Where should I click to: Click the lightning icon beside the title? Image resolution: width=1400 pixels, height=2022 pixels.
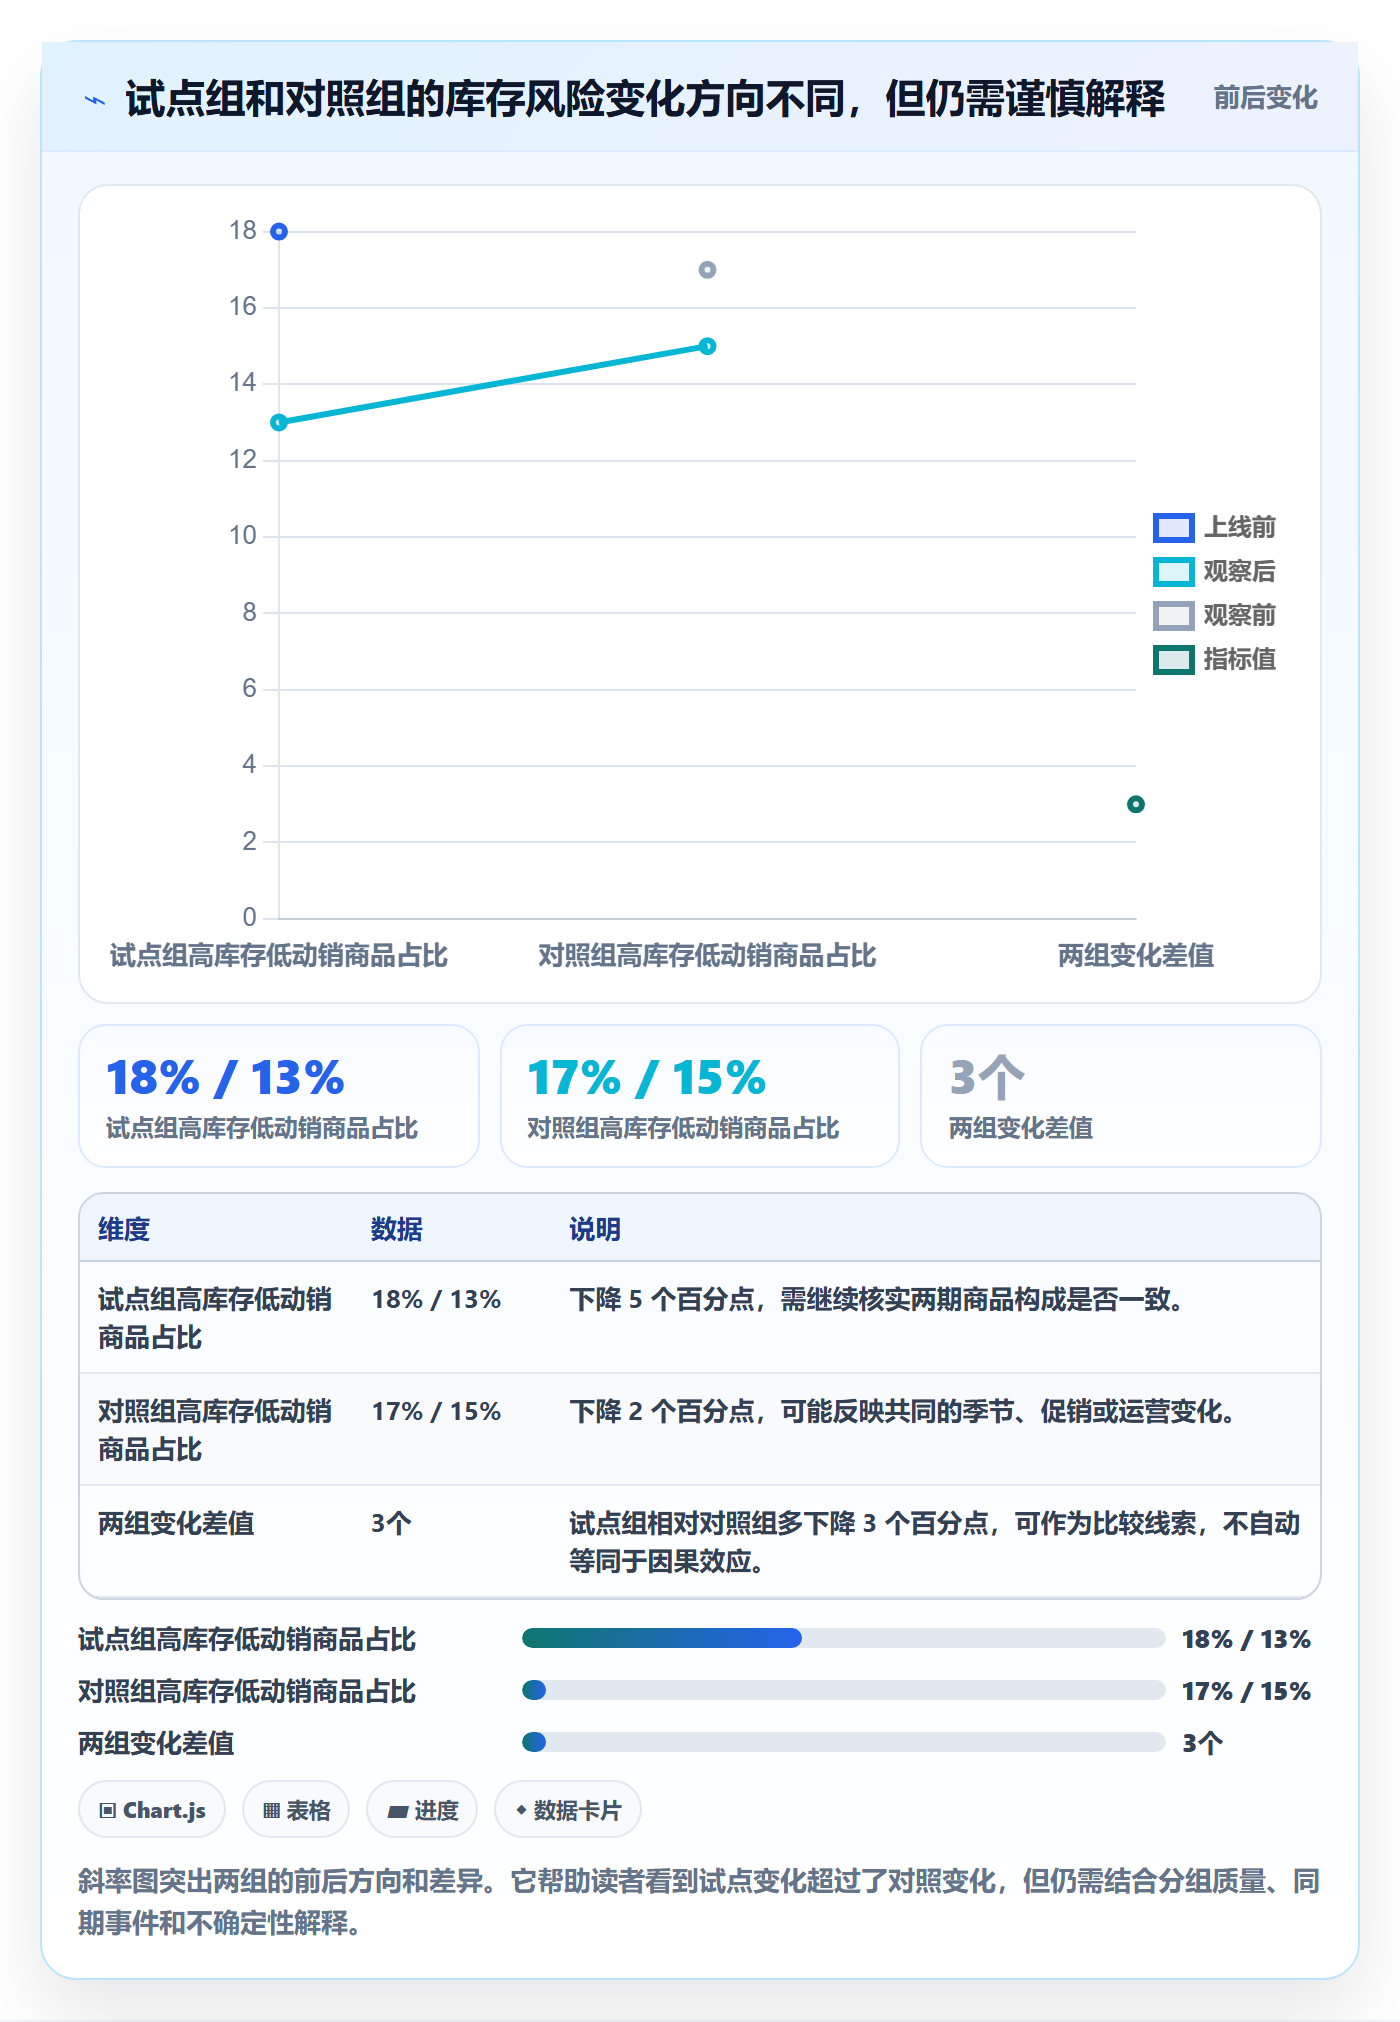tap(95, 100)
